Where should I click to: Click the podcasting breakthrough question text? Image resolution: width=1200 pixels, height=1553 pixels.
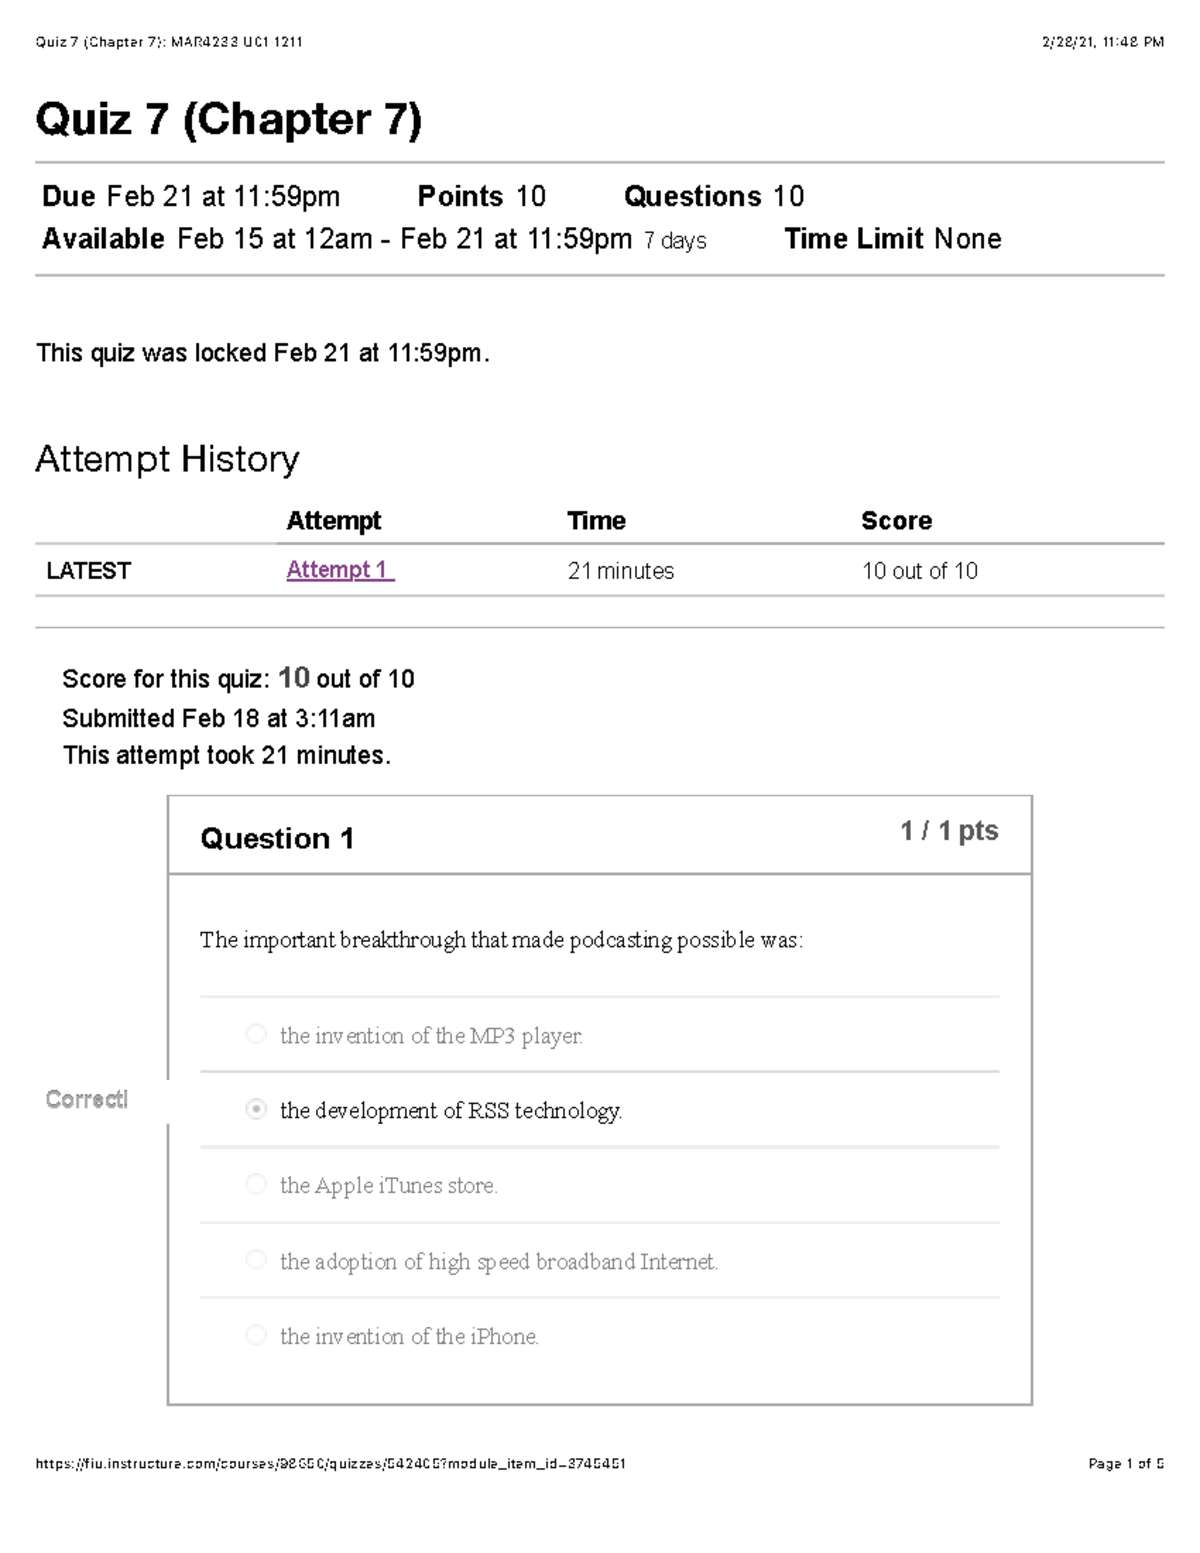pos(501,940)
